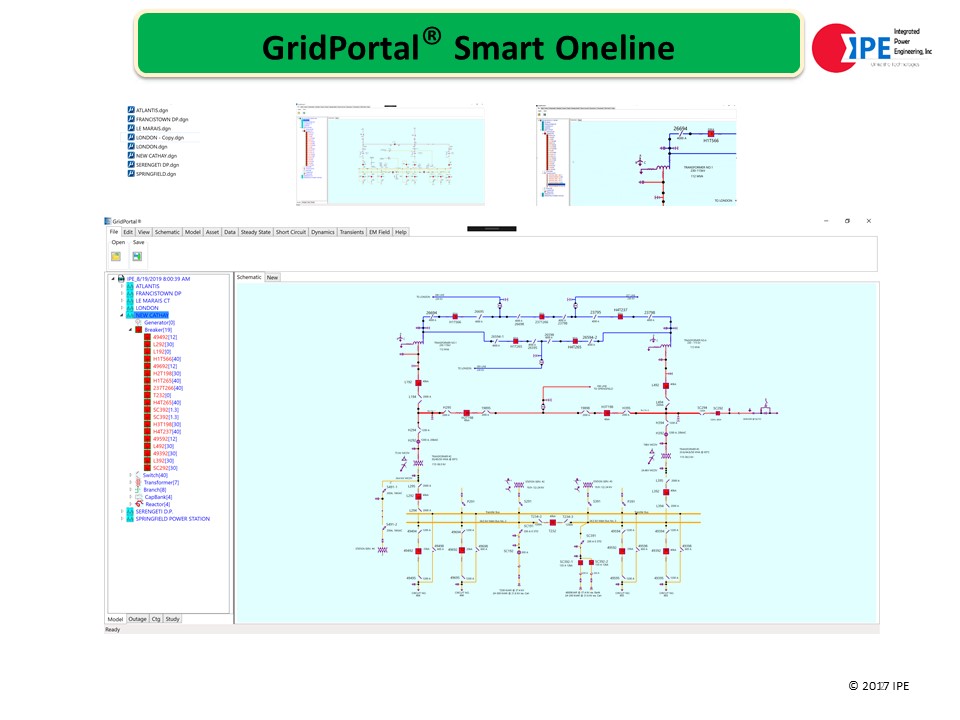
Task: Collapse the Breaker[19] group
Action: (x=130, y=330)
